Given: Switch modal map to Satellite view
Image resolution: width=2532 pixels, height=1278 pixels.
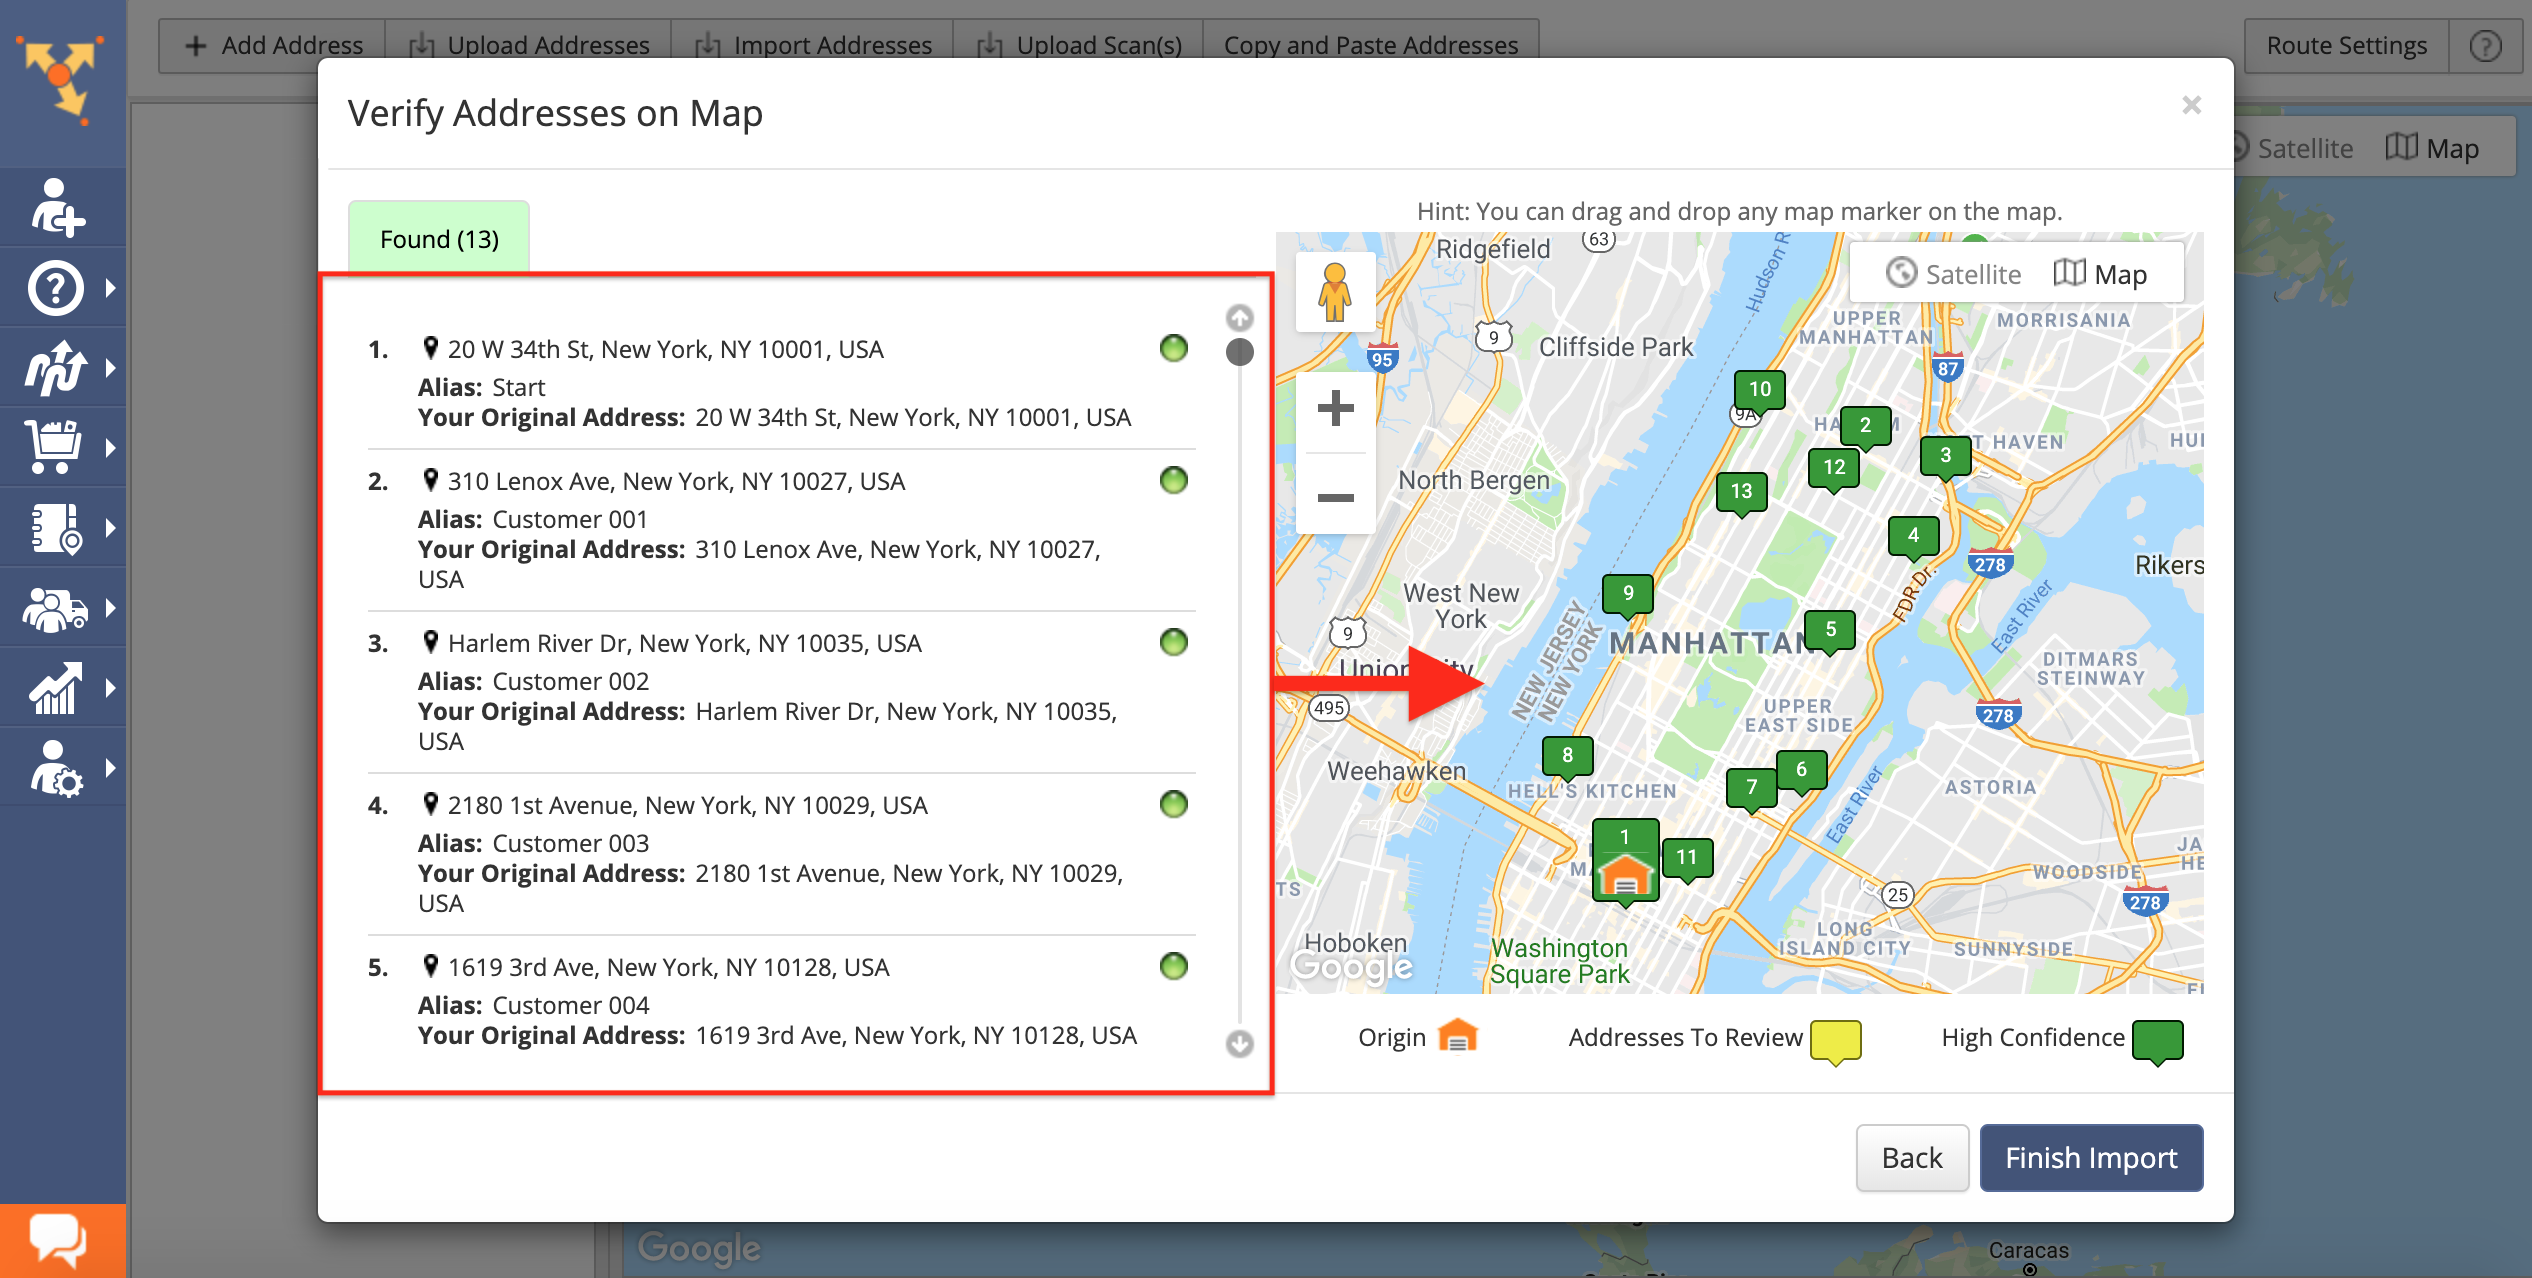Looking at the screenshot, I should [x=1954, y=274].
